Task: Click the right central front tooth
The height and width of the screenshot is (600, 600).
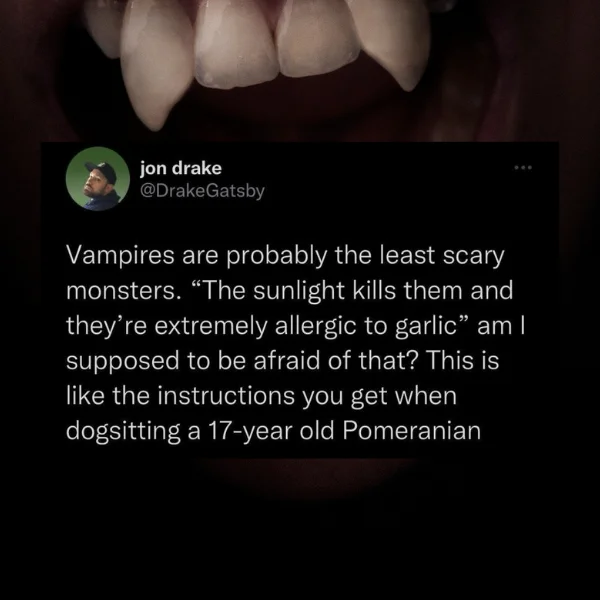Action: click(318, 38)
